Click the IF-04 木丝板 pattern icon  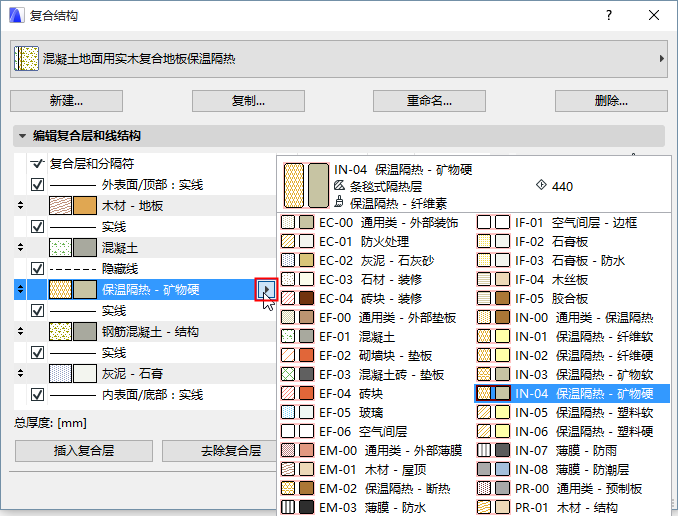[484, 280]
